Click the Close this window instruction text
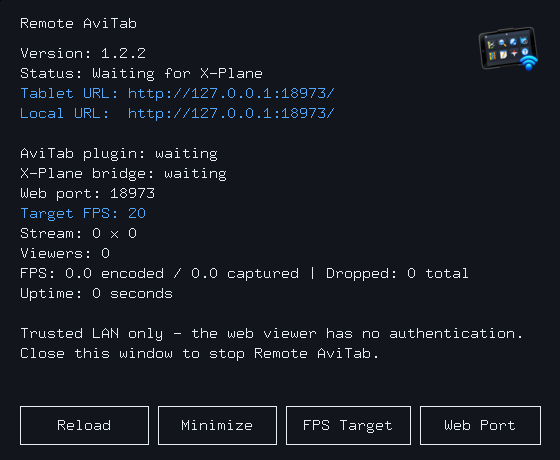This screenshot has width=560, height=460. pyautogui.click(x=199, y=354)
